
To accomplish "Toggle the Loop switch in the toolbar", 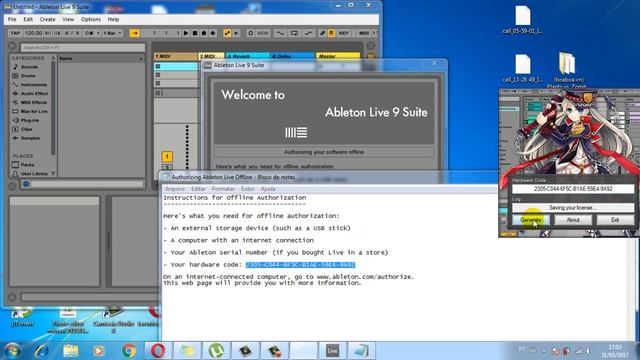I will pos(294,33).
